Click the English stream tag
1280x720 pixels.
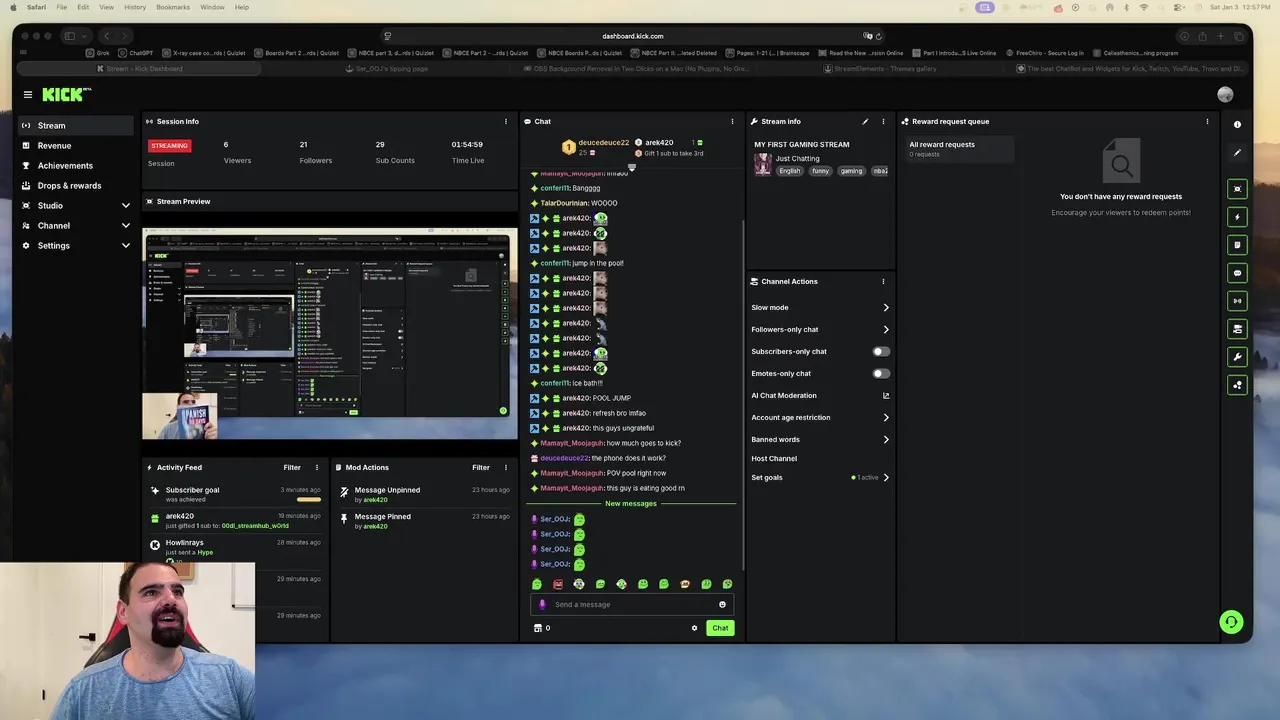tap(790, 171)
